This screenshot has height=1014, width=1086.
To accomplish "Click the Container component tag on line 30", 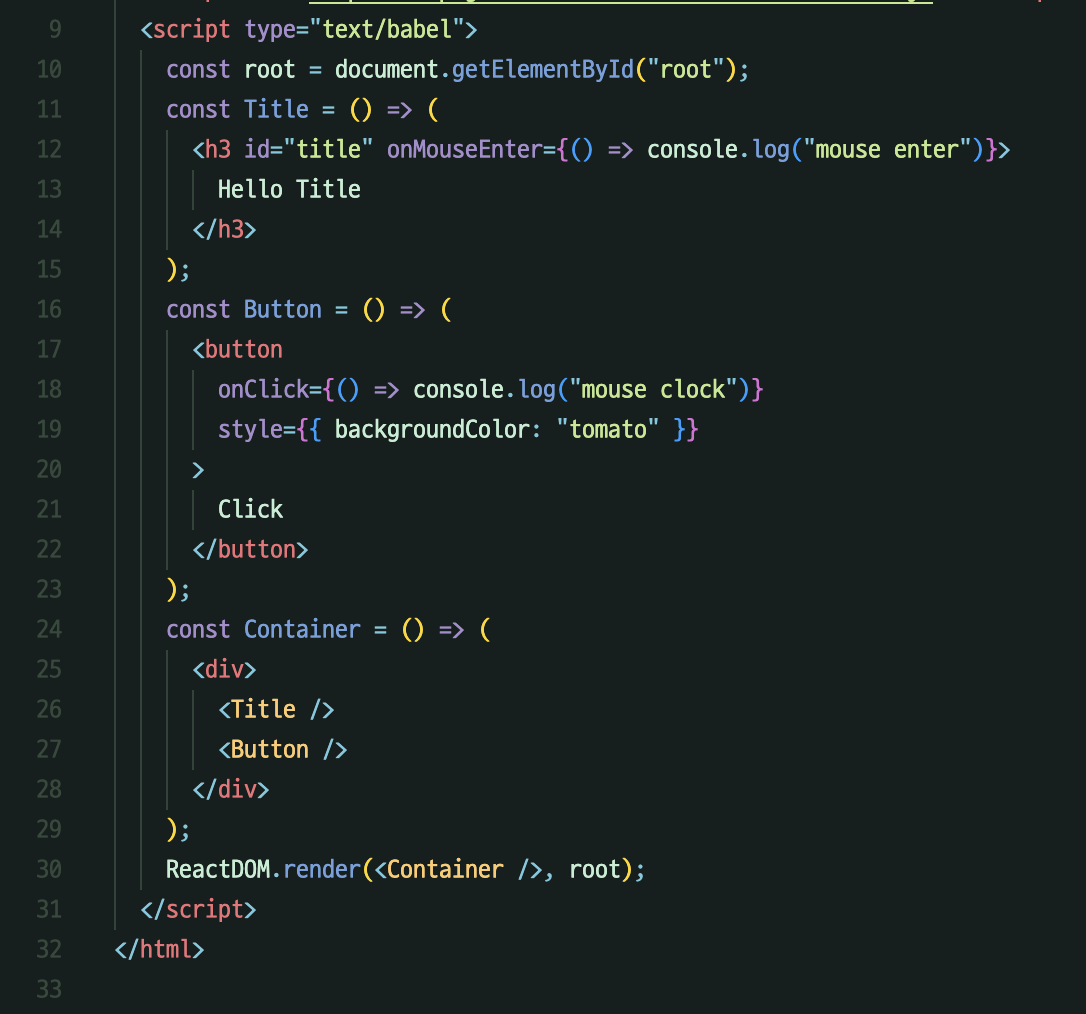I will coord(459,870).
